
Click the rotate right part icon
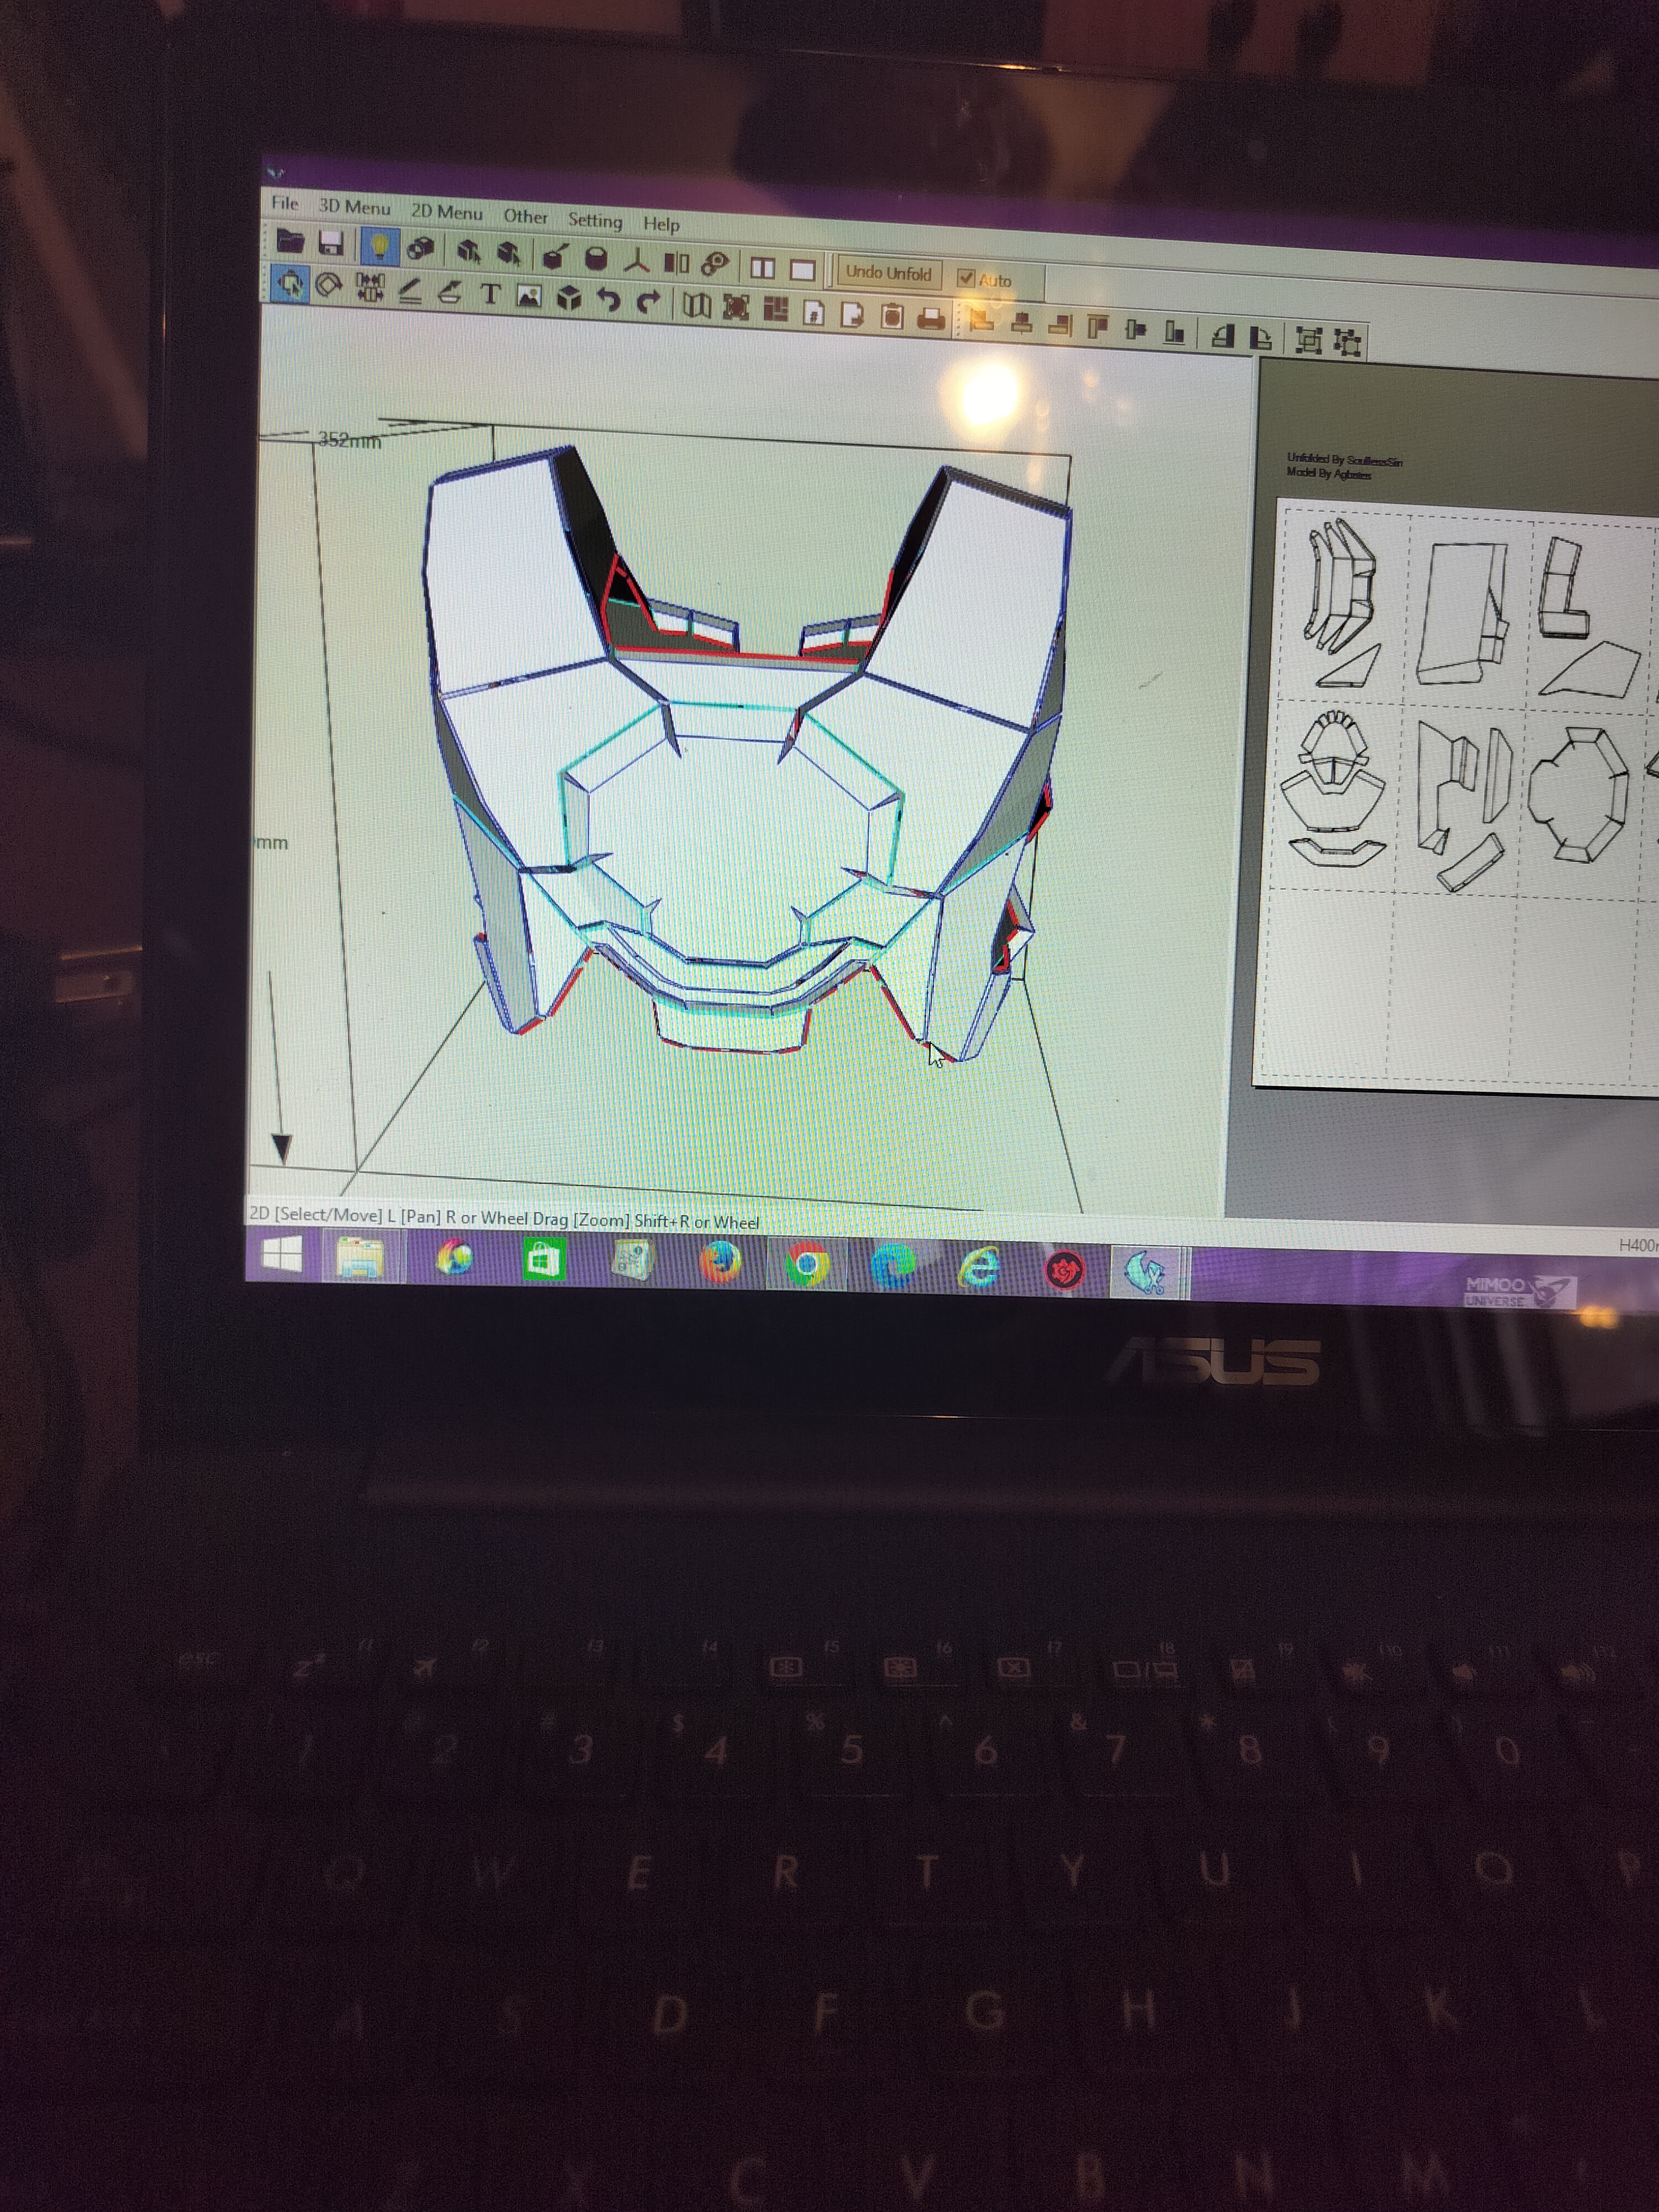[x=1261, y=338]
